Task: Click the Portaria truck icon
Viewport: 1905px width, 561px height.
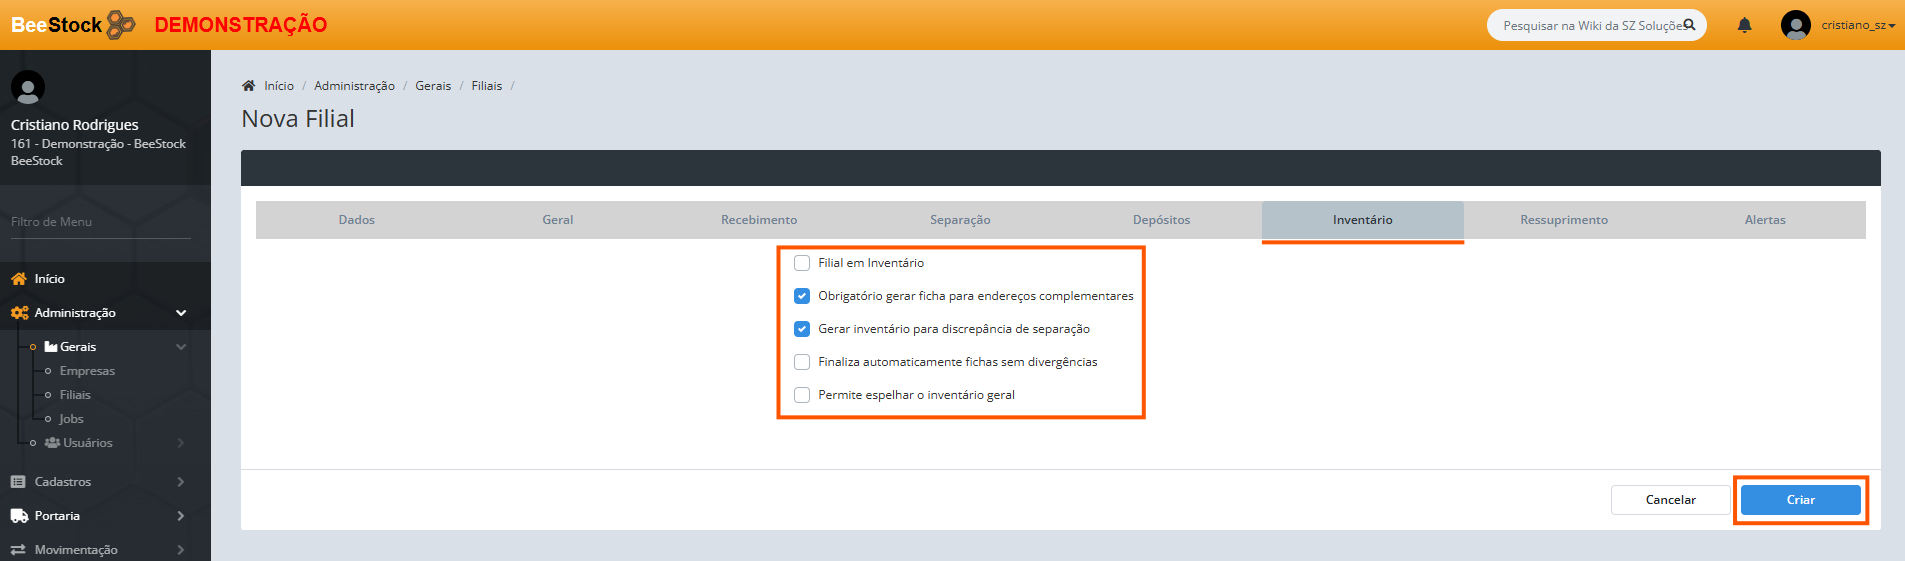Action: pos(19,516)
